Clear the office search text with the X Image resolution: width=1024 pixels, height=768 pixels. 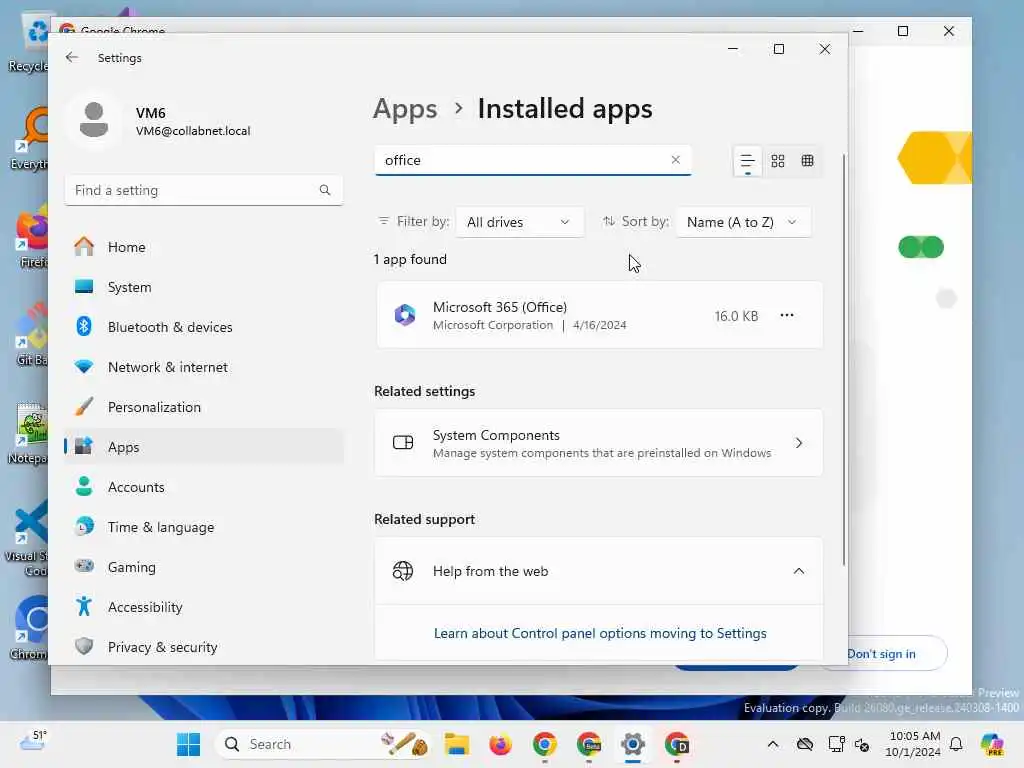pos(675,160)
